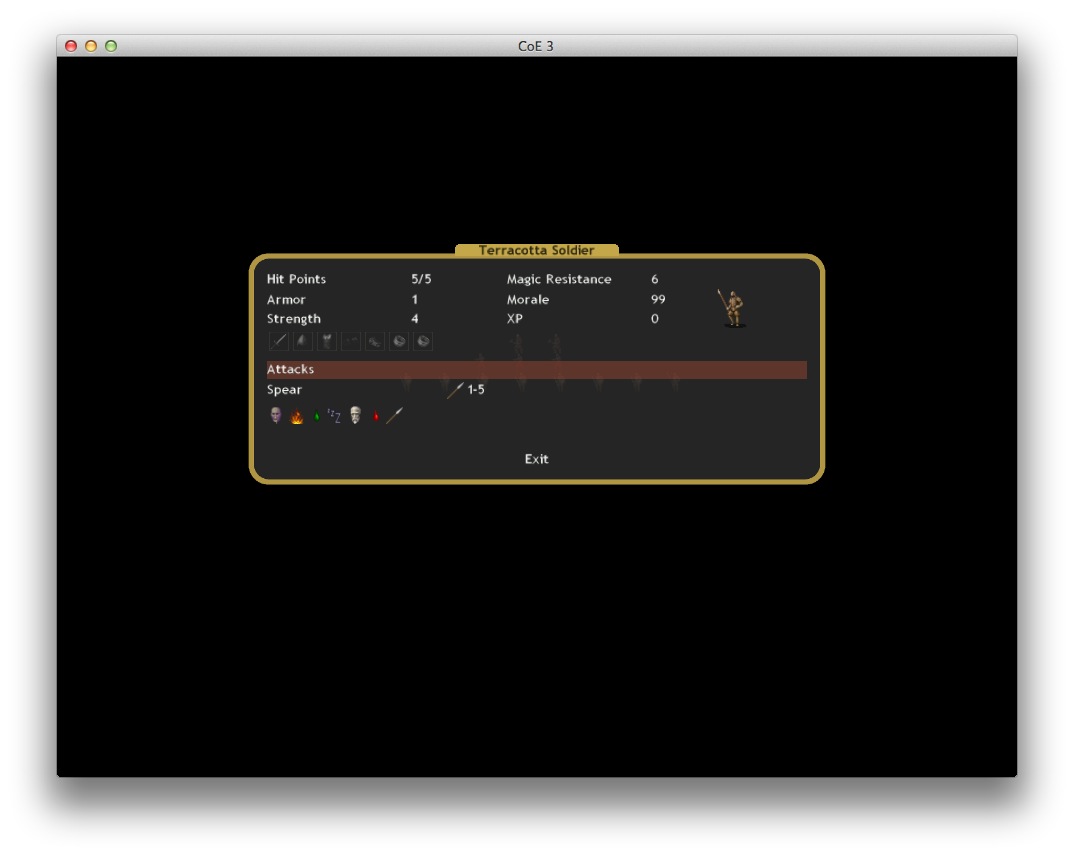Click the green droplet ability icon
Image resolution: width=1074 pixels, height=856 pixels.
pyautogui.click(x=317, y=417)
